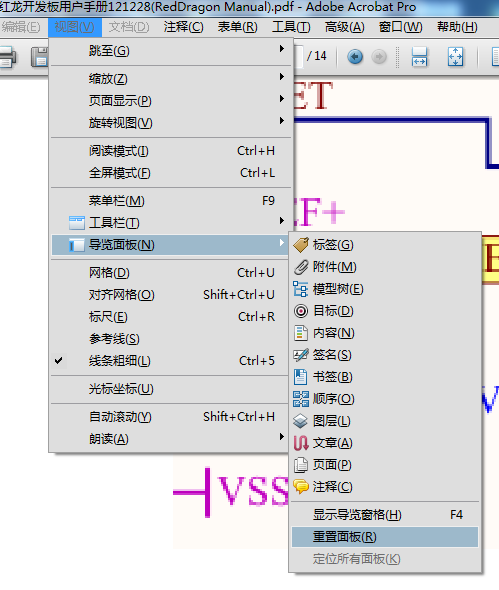Screen dimensions: 499x590
Task: Open 书签(B) bookmarks panel
Action: [x=385, y=377]
